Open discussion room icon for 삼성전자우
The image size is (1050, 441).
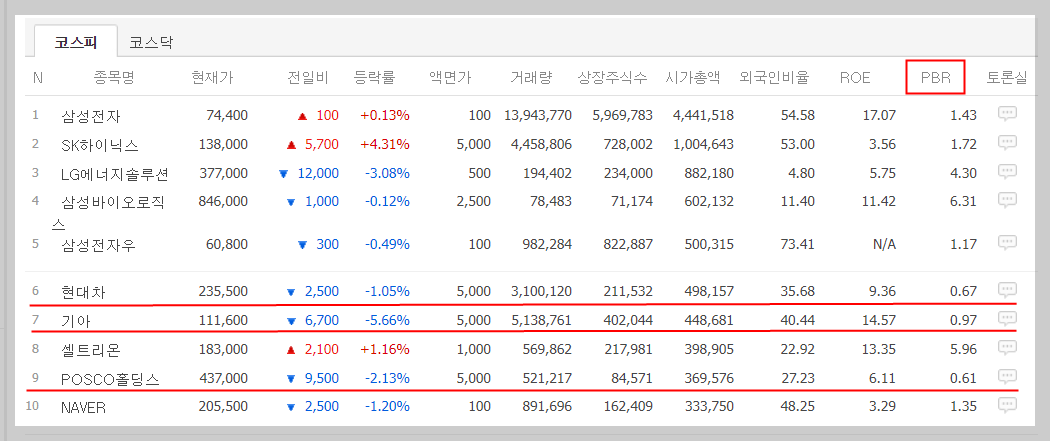tap(1007, 243)
